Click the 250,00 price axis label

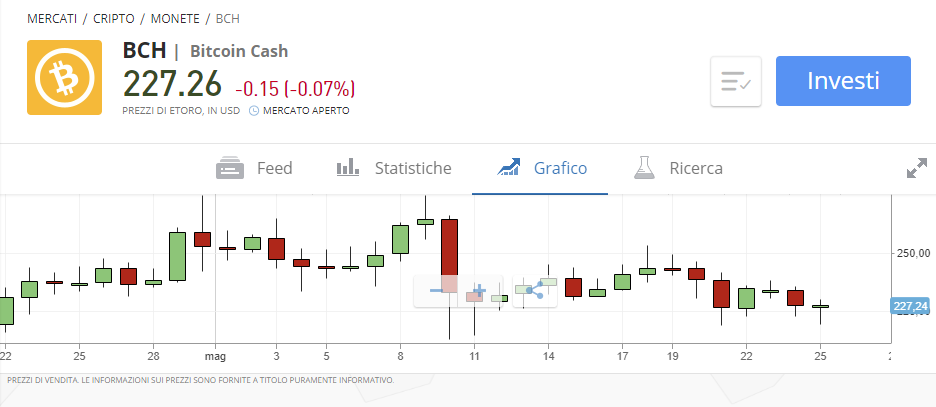[913, 254]
